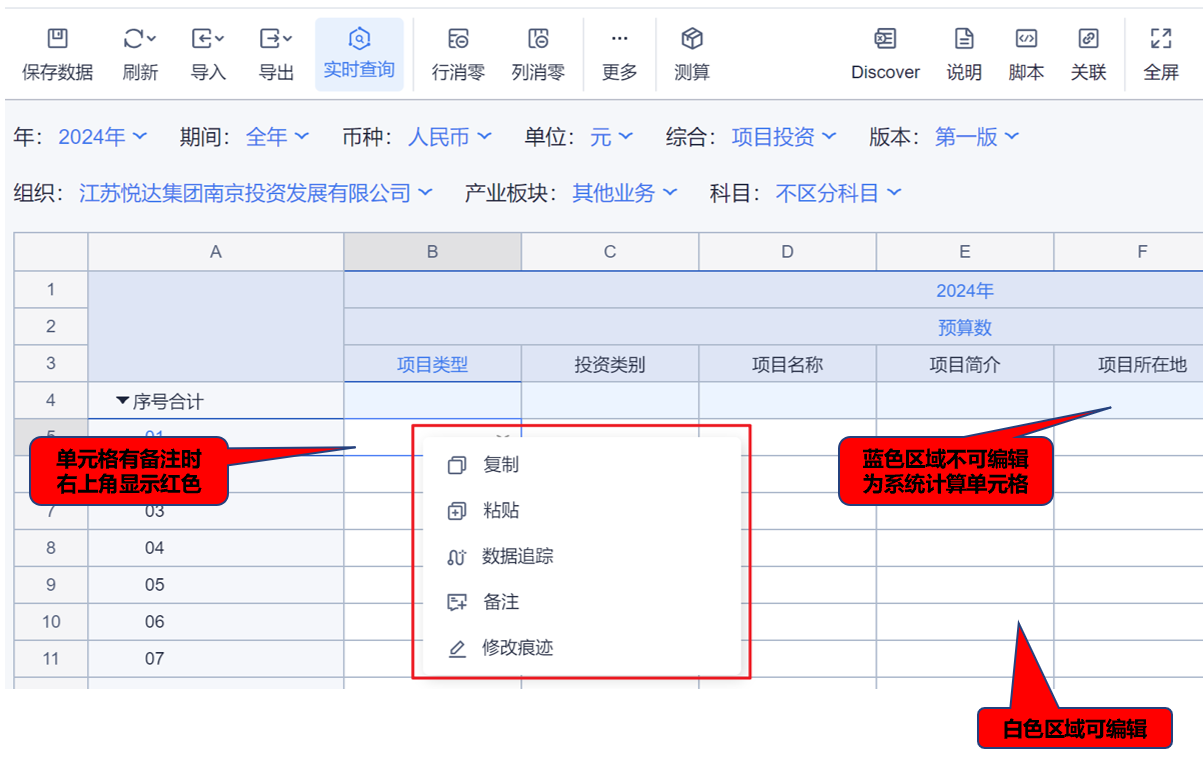Click the column zero-suppress (列消零) icon

[x=538, y=40]
